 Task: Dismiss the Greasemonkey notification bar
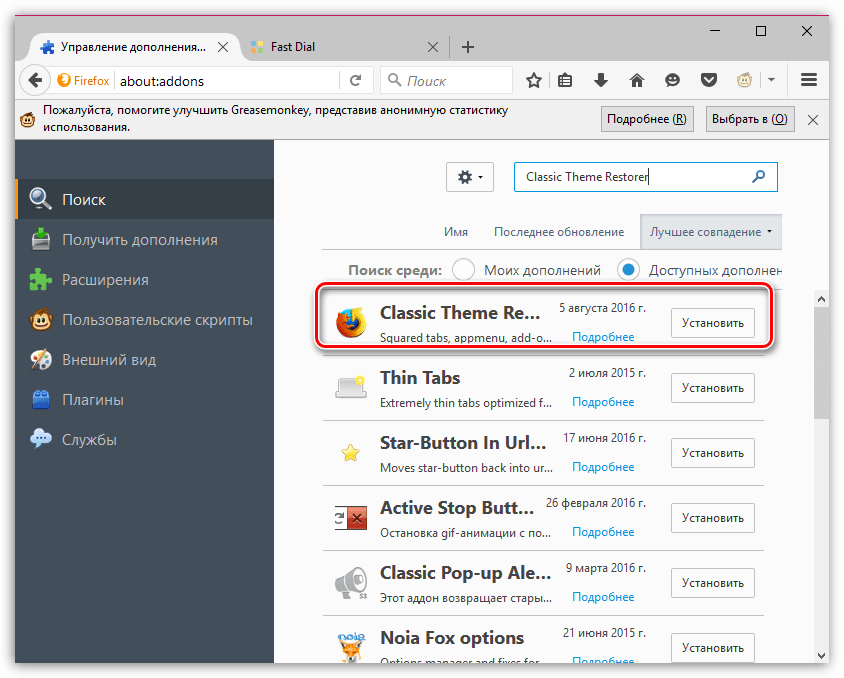[x=813, y=119]
